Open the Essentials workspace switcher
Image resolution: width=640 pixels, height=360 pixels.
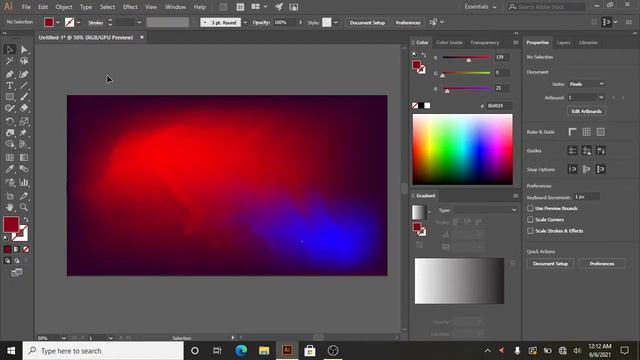[x=480, y=7]
